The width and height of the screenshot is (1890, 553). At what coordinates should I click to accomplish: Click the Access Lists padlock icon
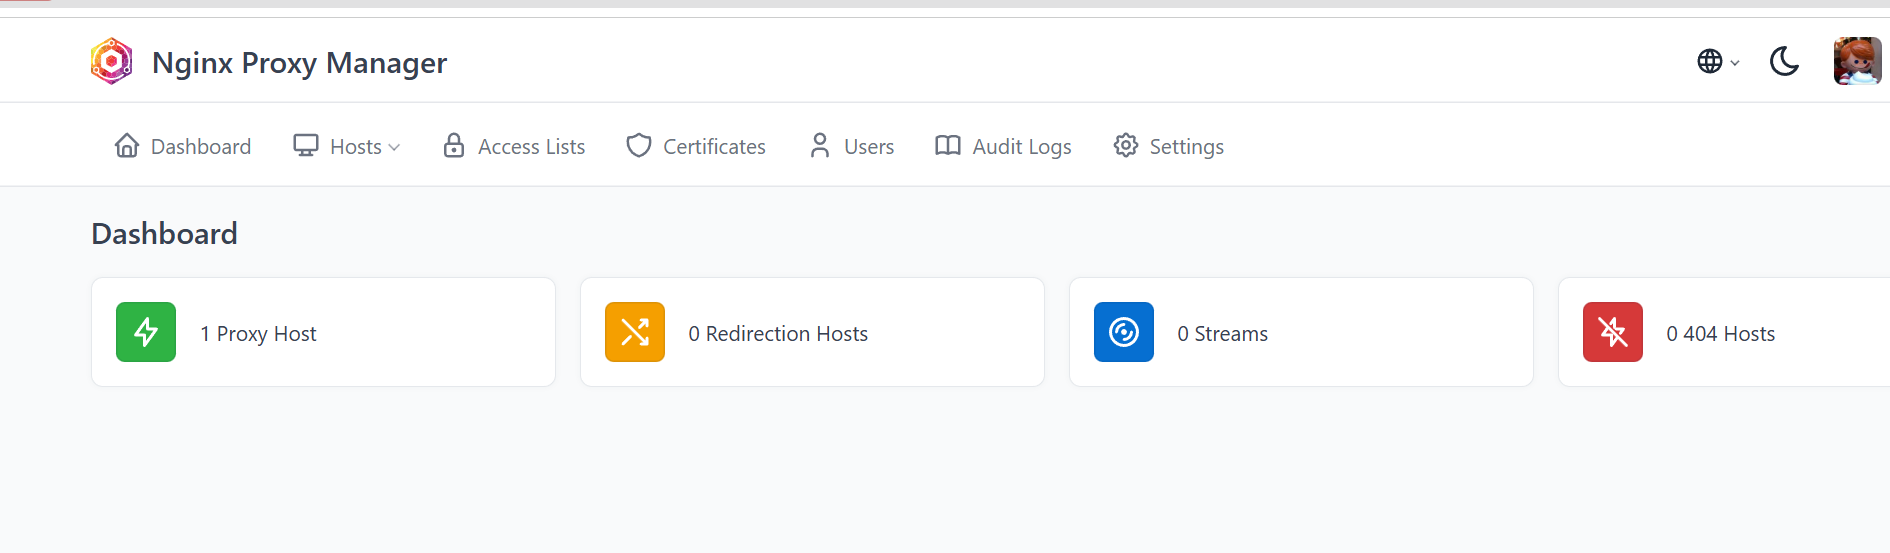(454, 146)
